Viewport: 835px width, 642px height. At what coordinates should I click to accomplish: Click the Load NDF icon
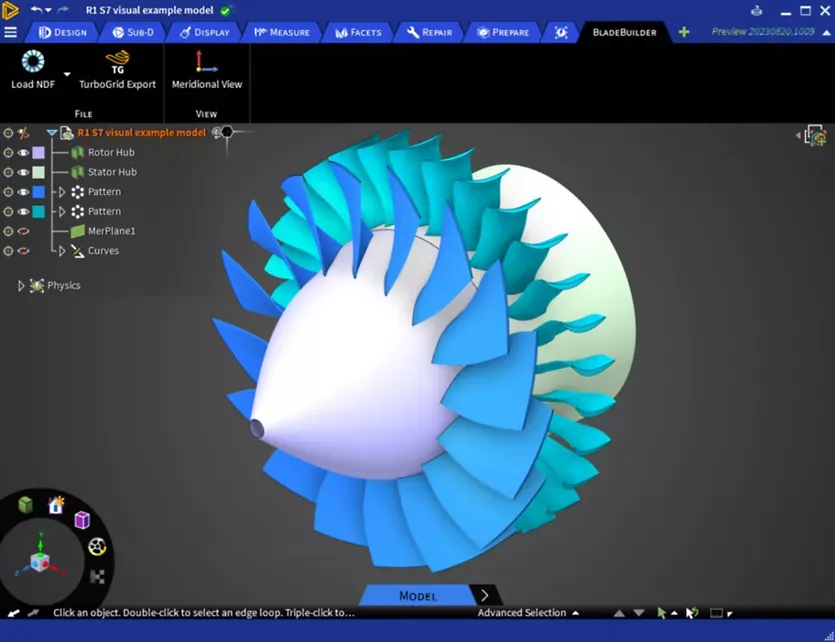32,63
